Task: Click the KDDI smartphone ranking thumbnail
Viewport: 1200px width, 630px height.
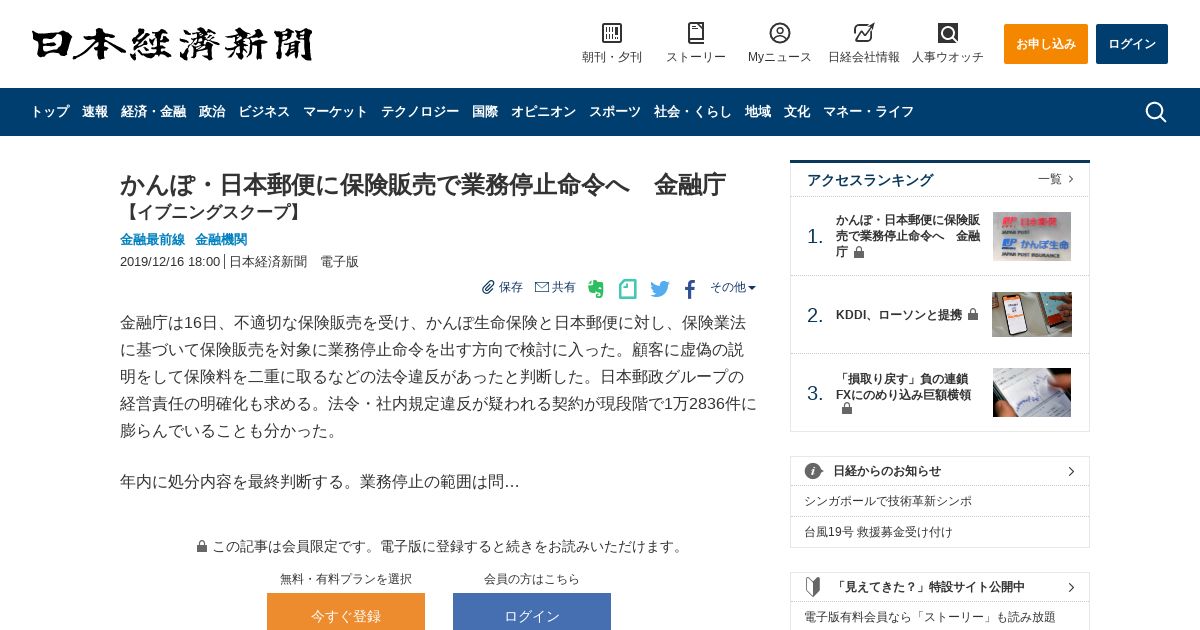Action: tap(1032, 314)
